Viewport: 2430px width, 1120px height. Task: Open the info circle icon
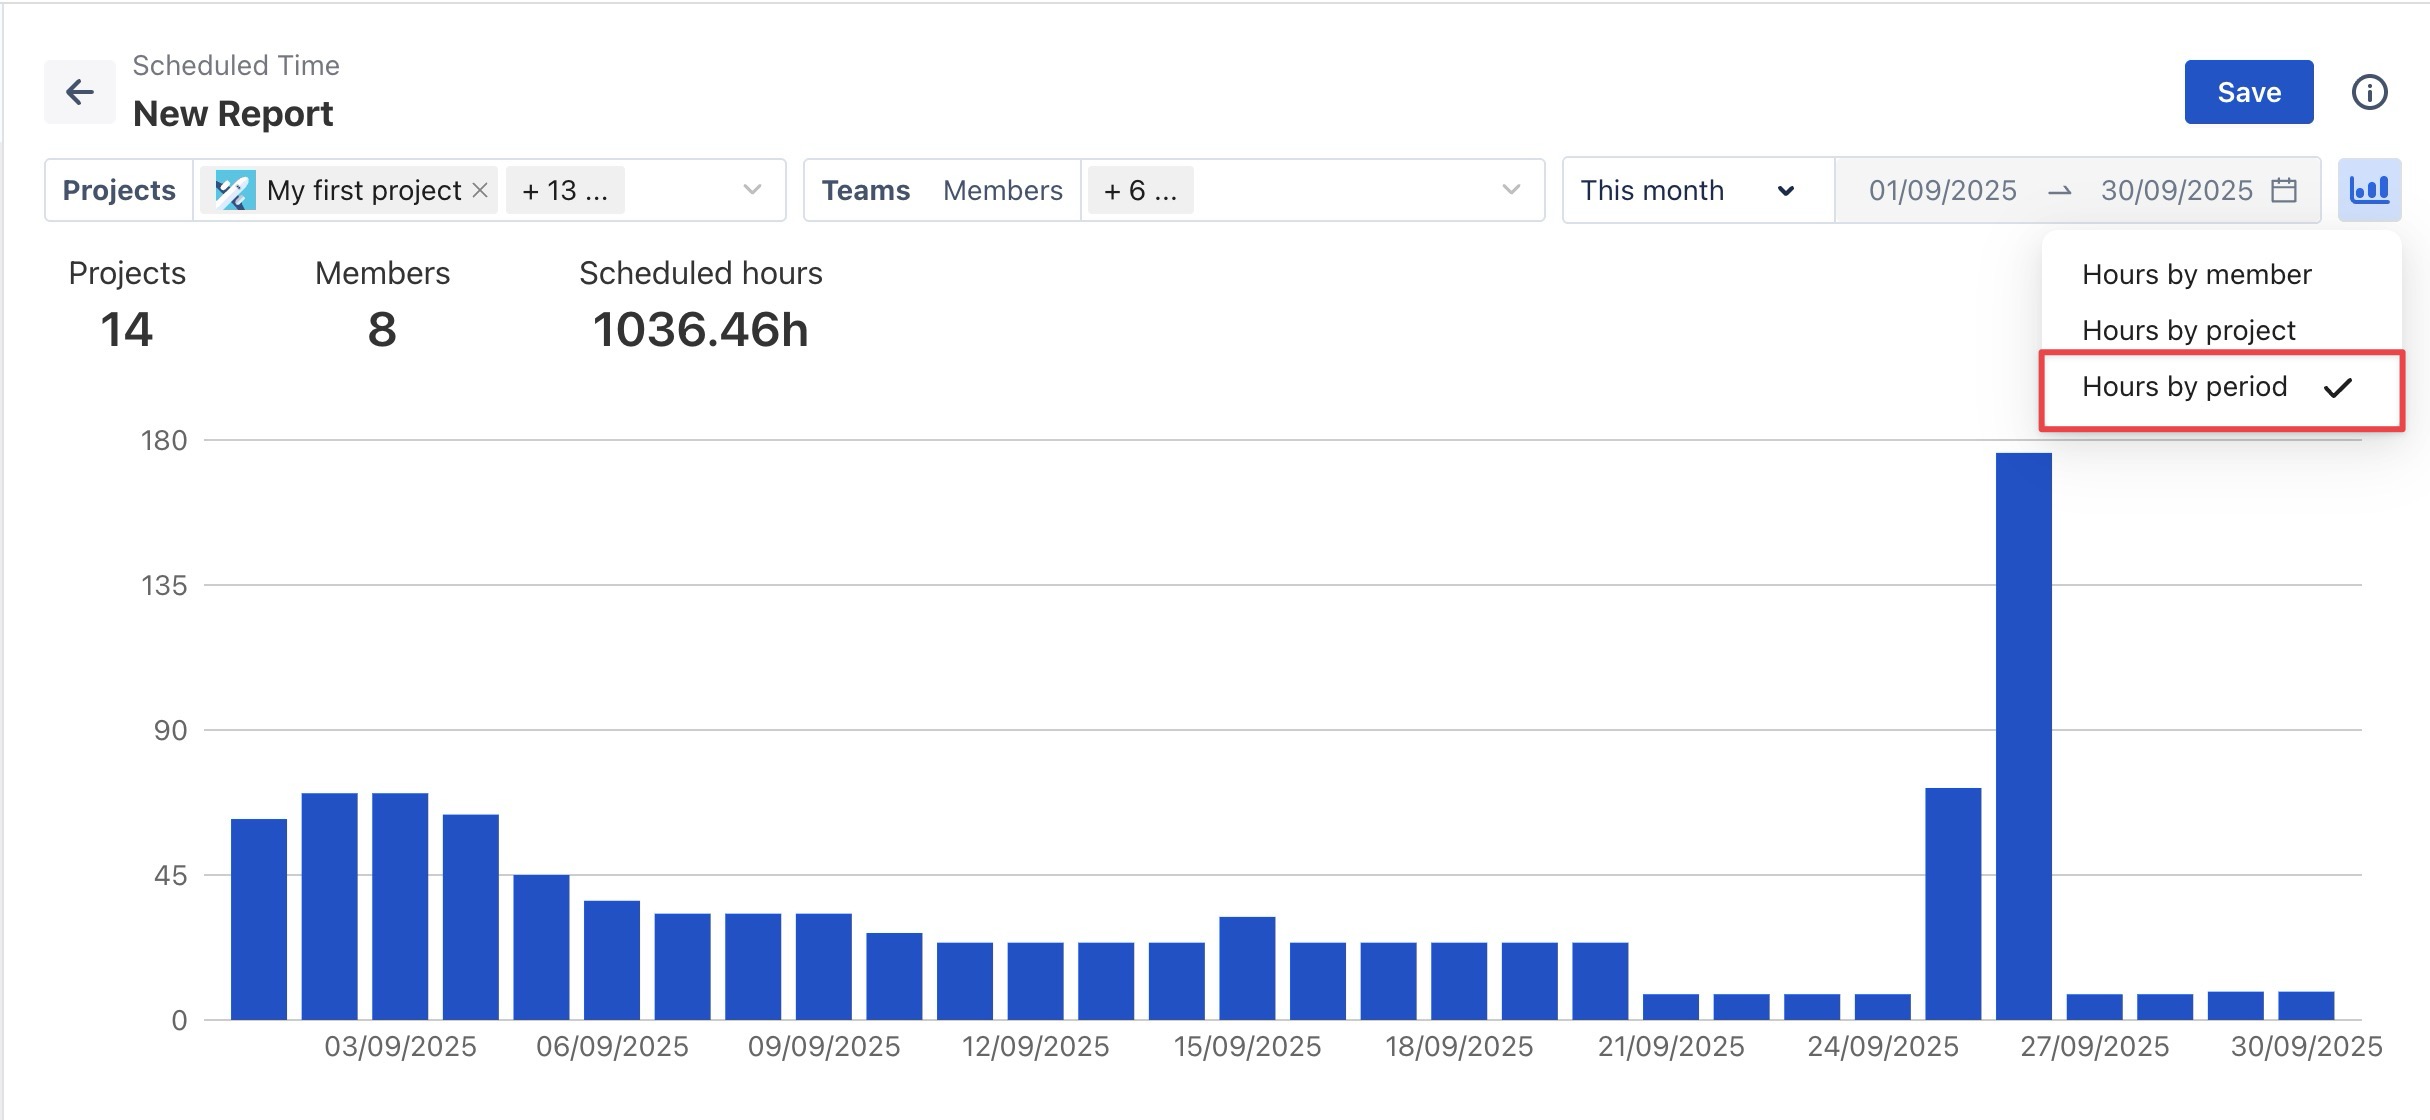(x=2368, y=92)
